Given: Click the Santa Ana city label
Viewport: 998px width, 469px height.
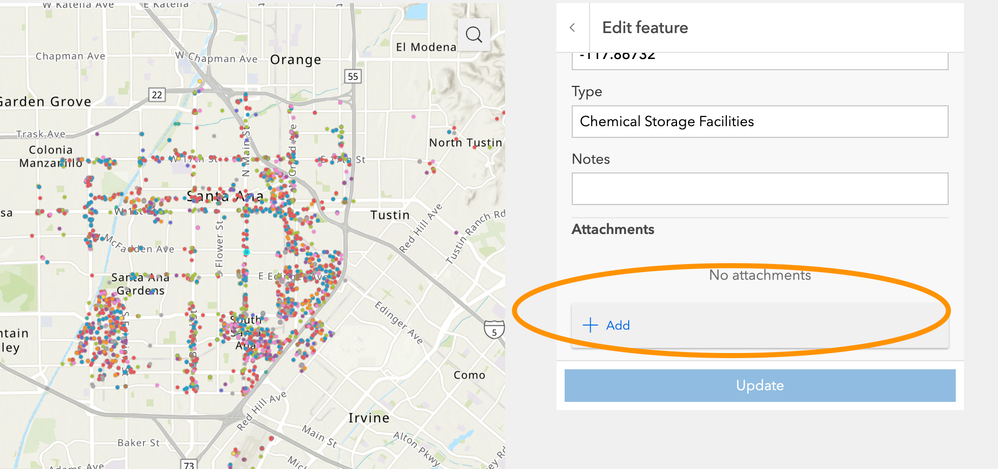Looking at the screenshot, I should [x=225, y=196].
